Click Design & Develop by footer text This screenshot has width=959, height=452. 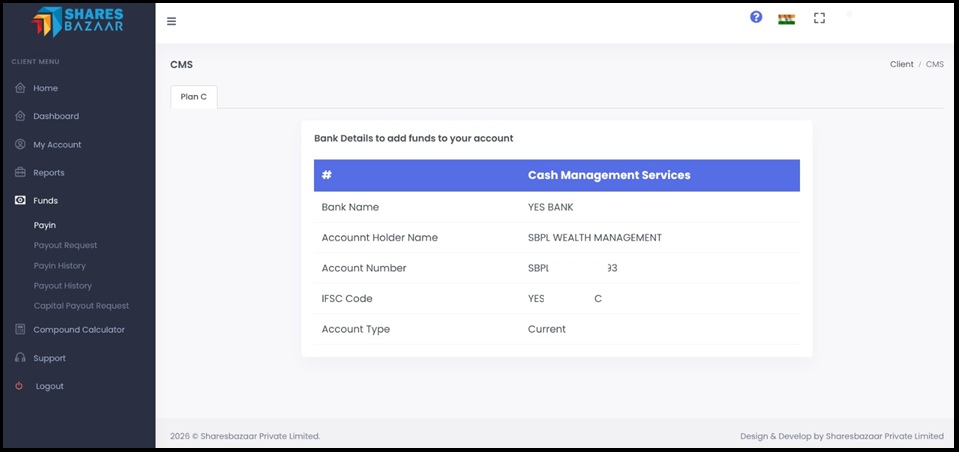coord(842,436)
